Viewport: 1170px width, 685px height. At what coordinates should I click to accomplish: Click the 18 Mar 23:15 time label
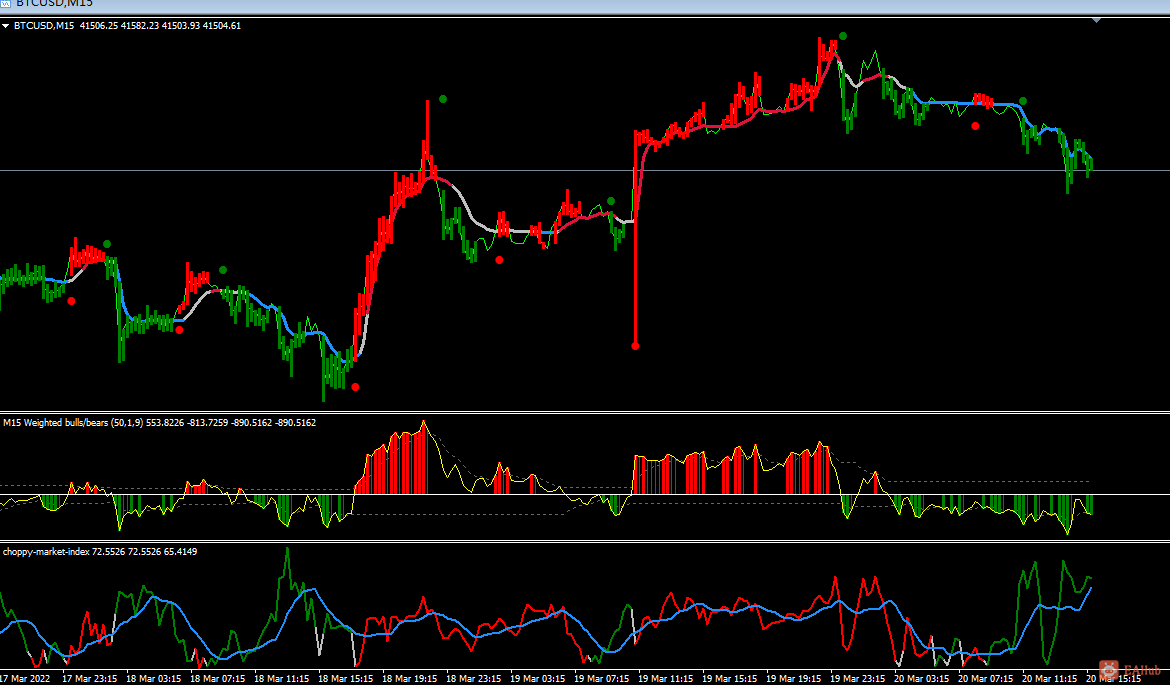[474, 678]
